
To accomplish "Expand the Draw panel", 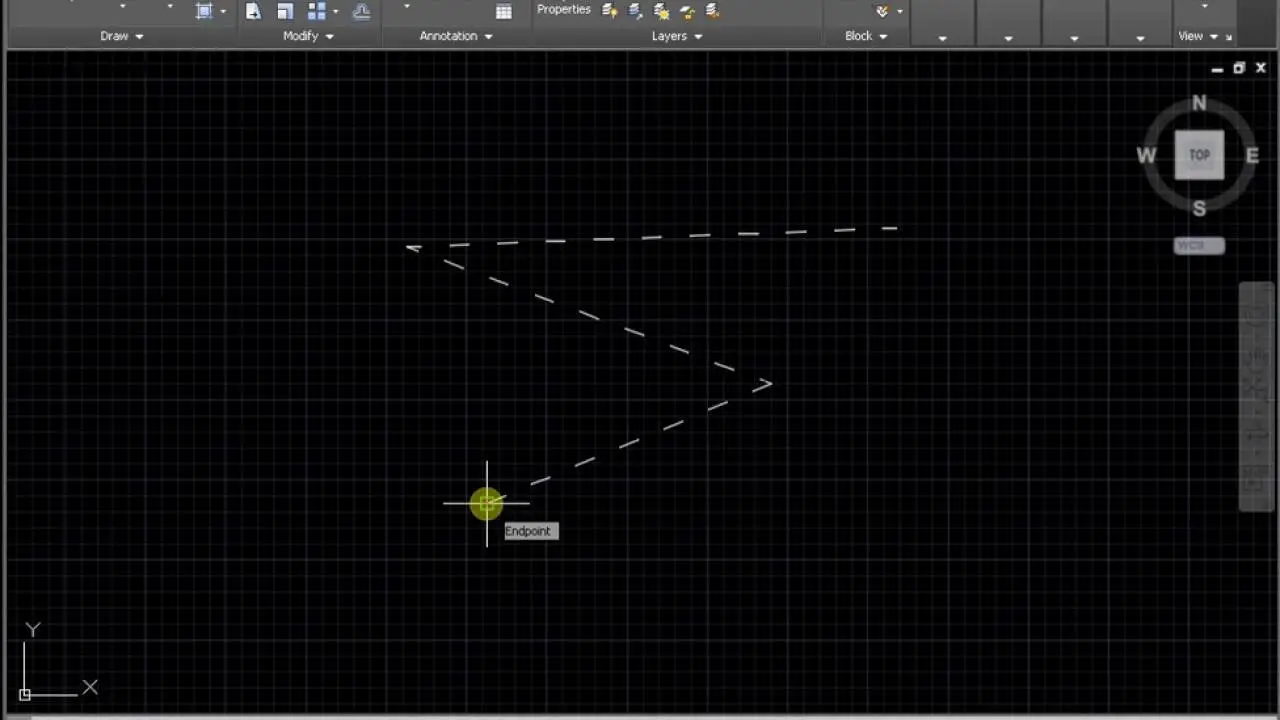I will tap(122, 36).
